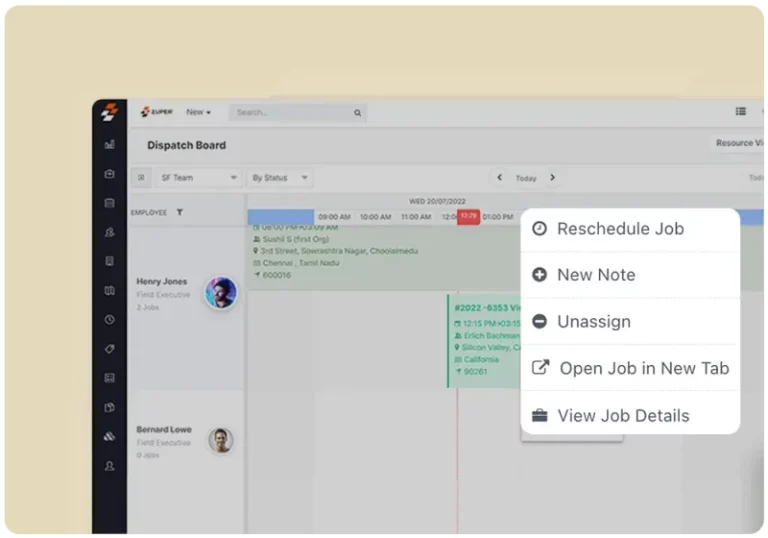Expand the By Status dropdown
This screenshot has height=538, width=768.
pyautogui.click(x=280, y=177)
